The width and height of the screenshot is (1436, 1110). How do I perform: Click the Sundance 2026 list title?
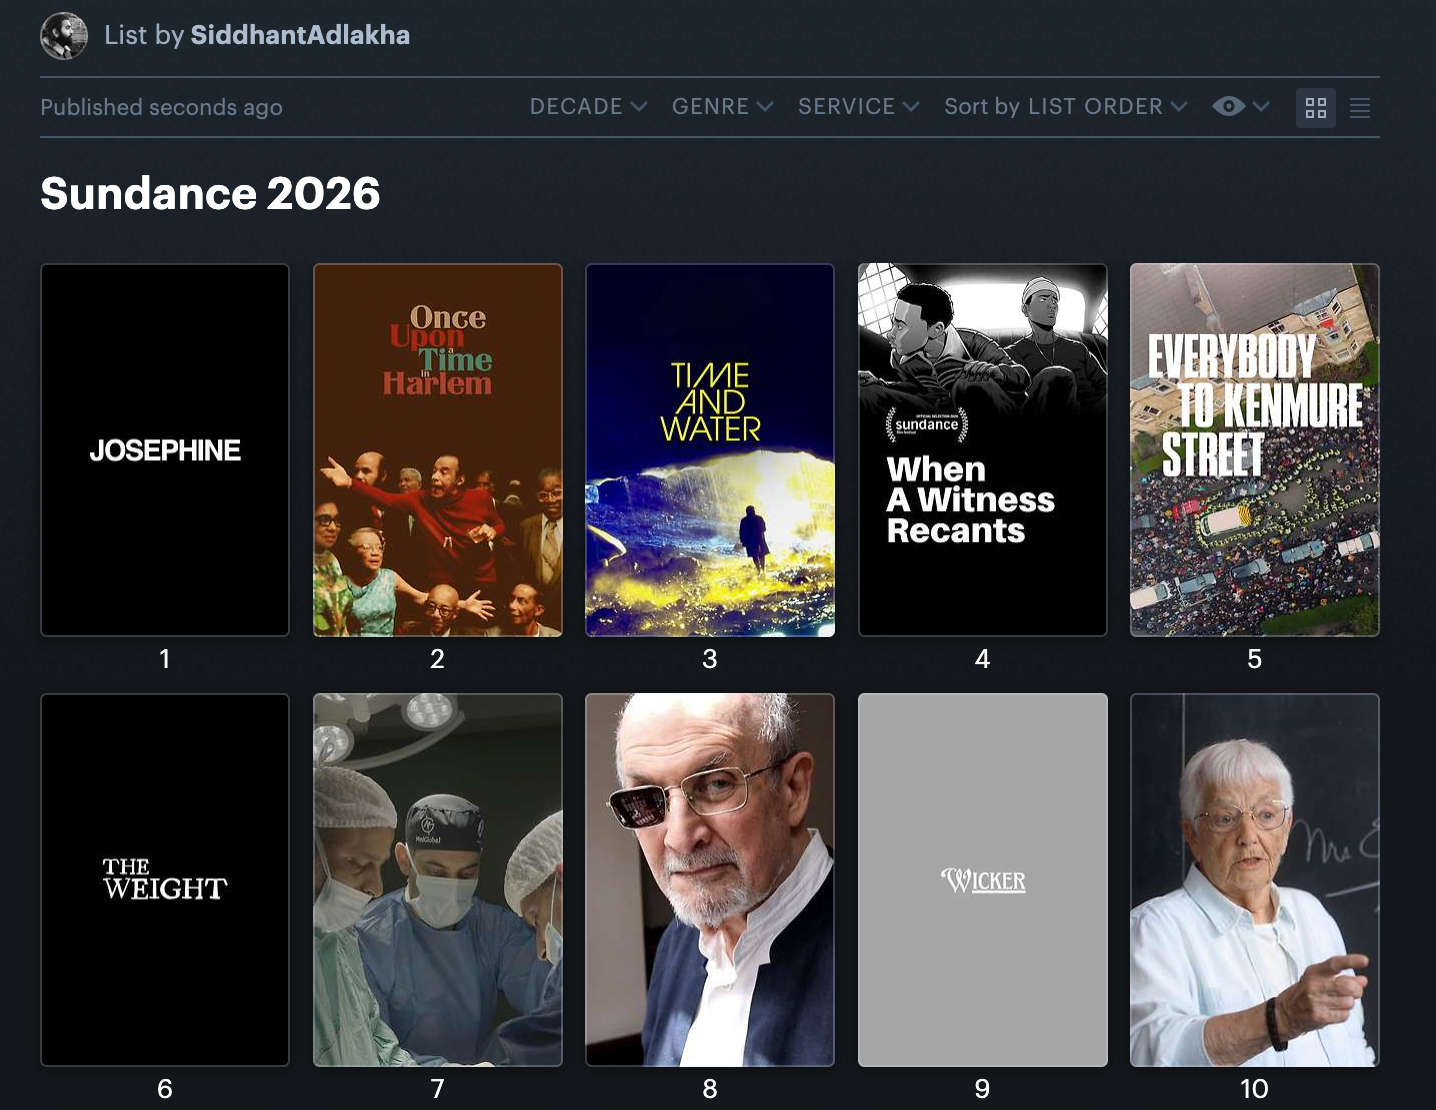point(210,193)
